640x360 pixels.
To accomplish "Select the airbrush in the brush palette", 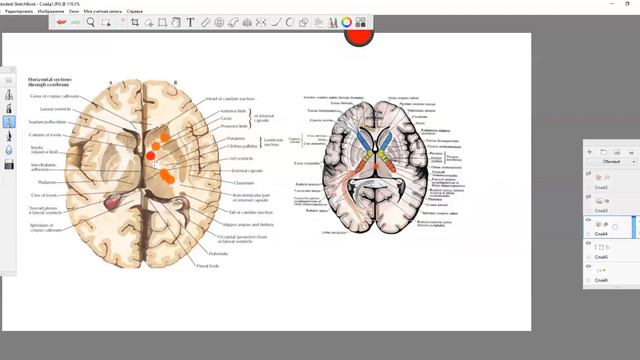I will [9, 108].
